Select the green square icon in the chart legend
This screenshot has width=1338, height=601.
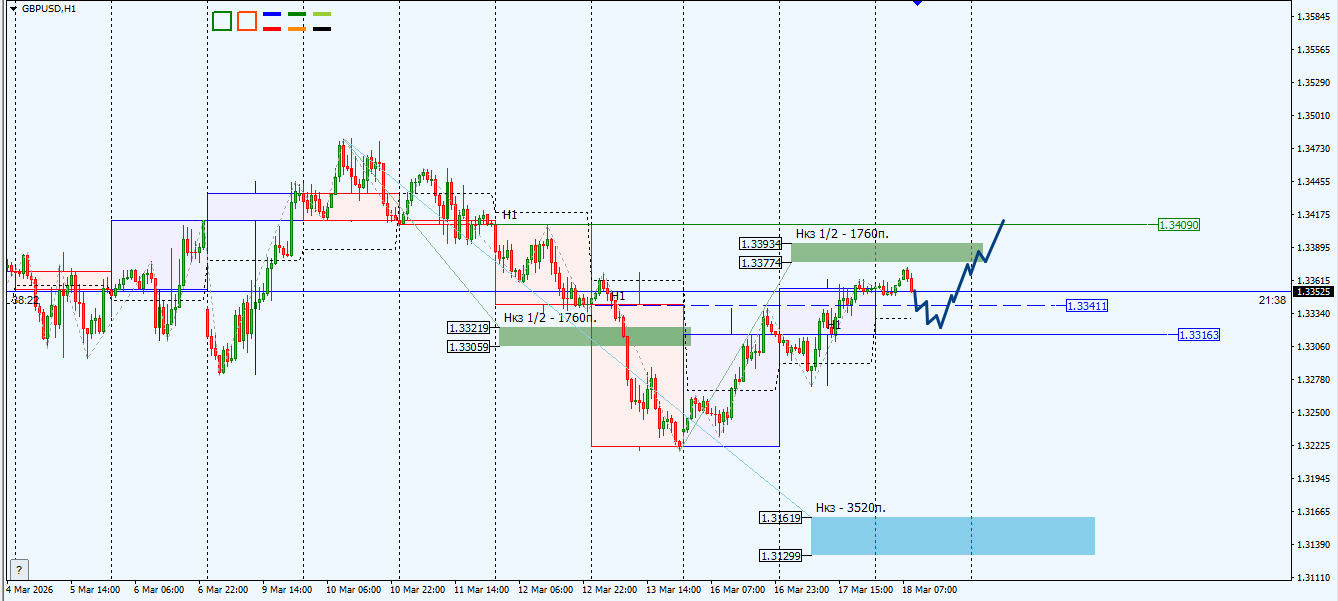tap(222, 21)
